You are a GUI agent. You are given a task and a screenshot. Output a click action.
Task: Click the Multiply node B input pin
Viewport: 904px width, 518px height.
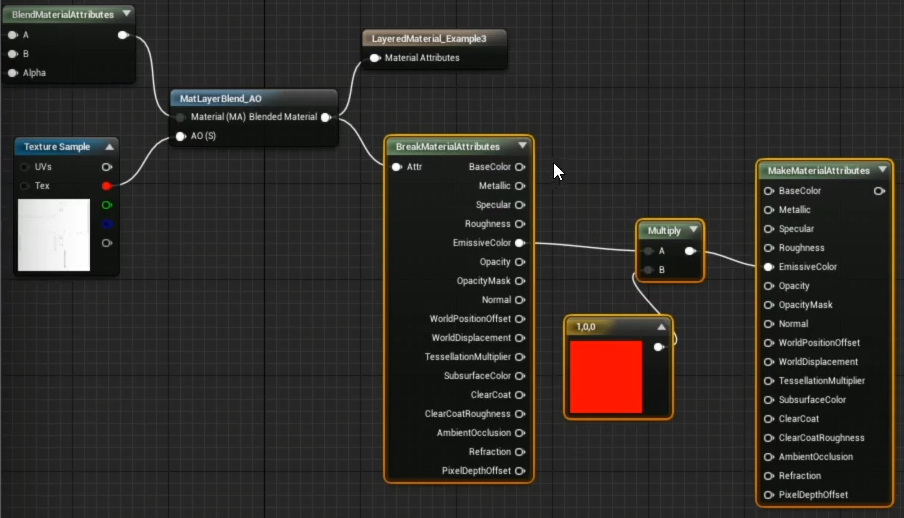pos(649,270)
